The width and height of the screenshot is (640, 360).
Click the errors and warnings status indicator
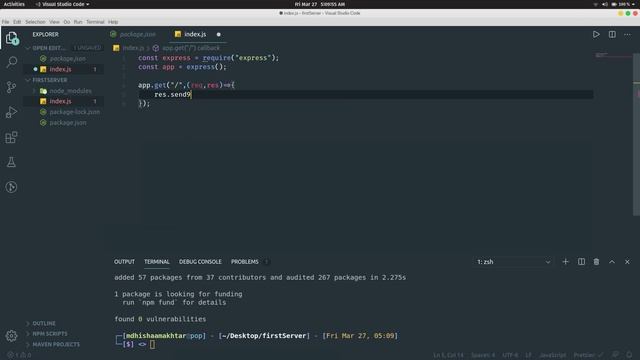click(19, 355)
